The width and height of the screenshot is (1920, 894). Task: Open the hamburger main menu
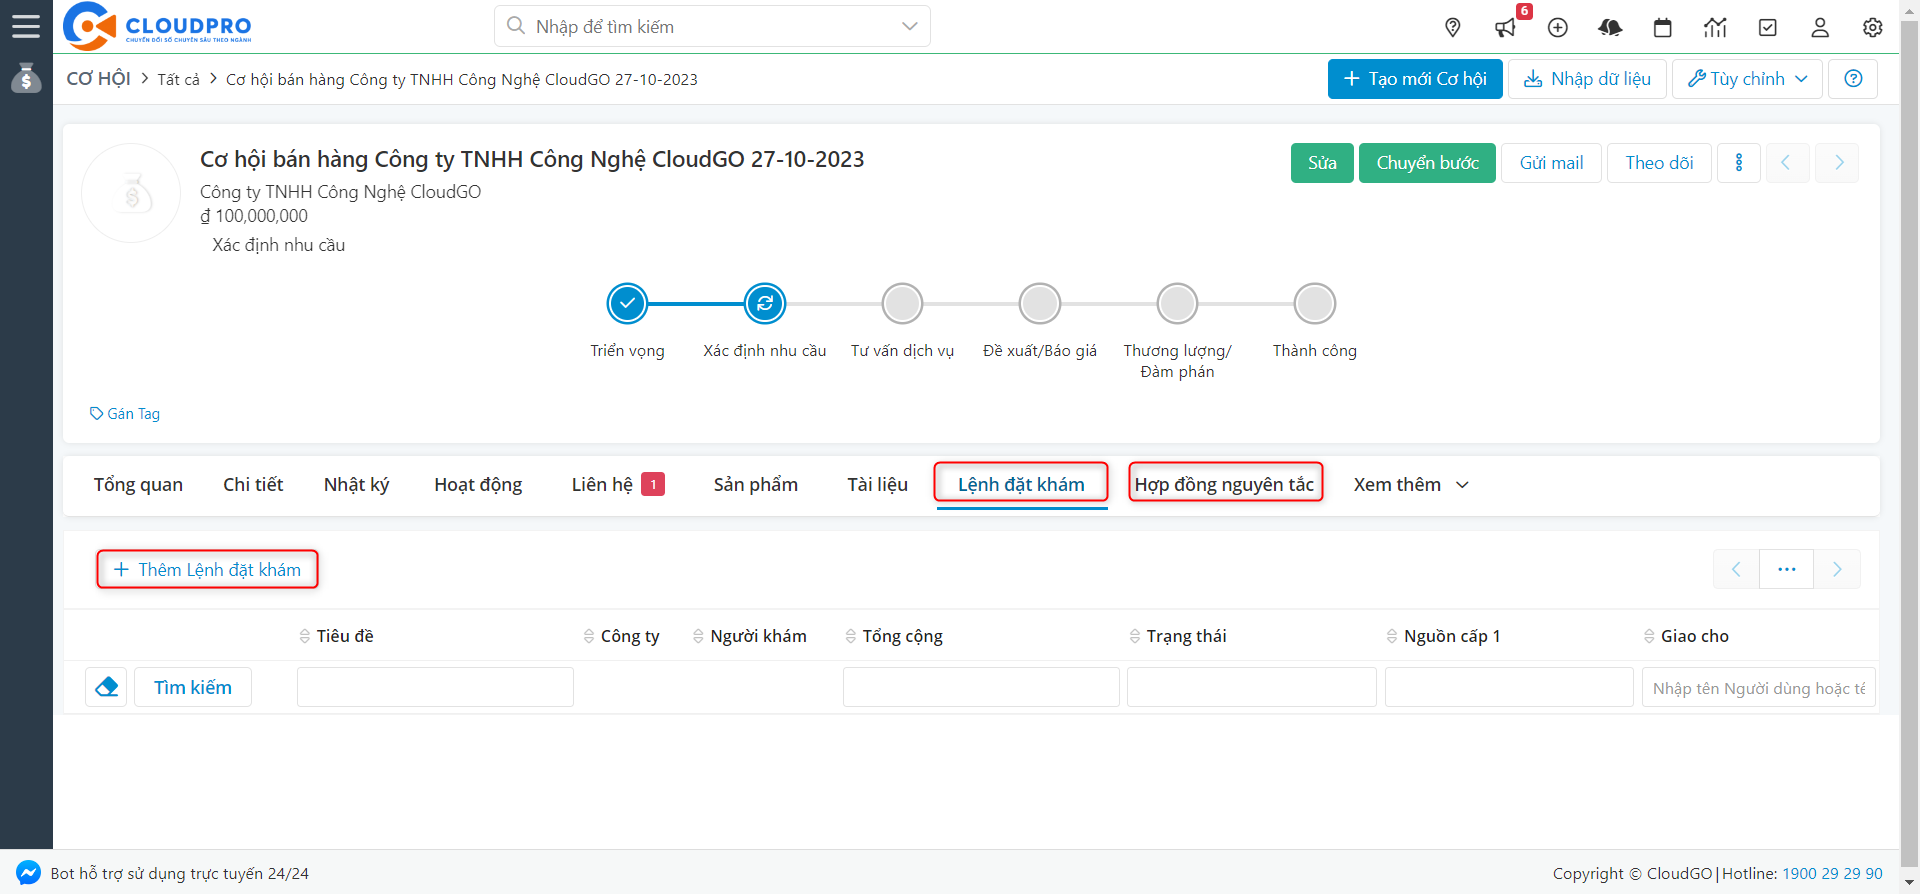point(26,26)
